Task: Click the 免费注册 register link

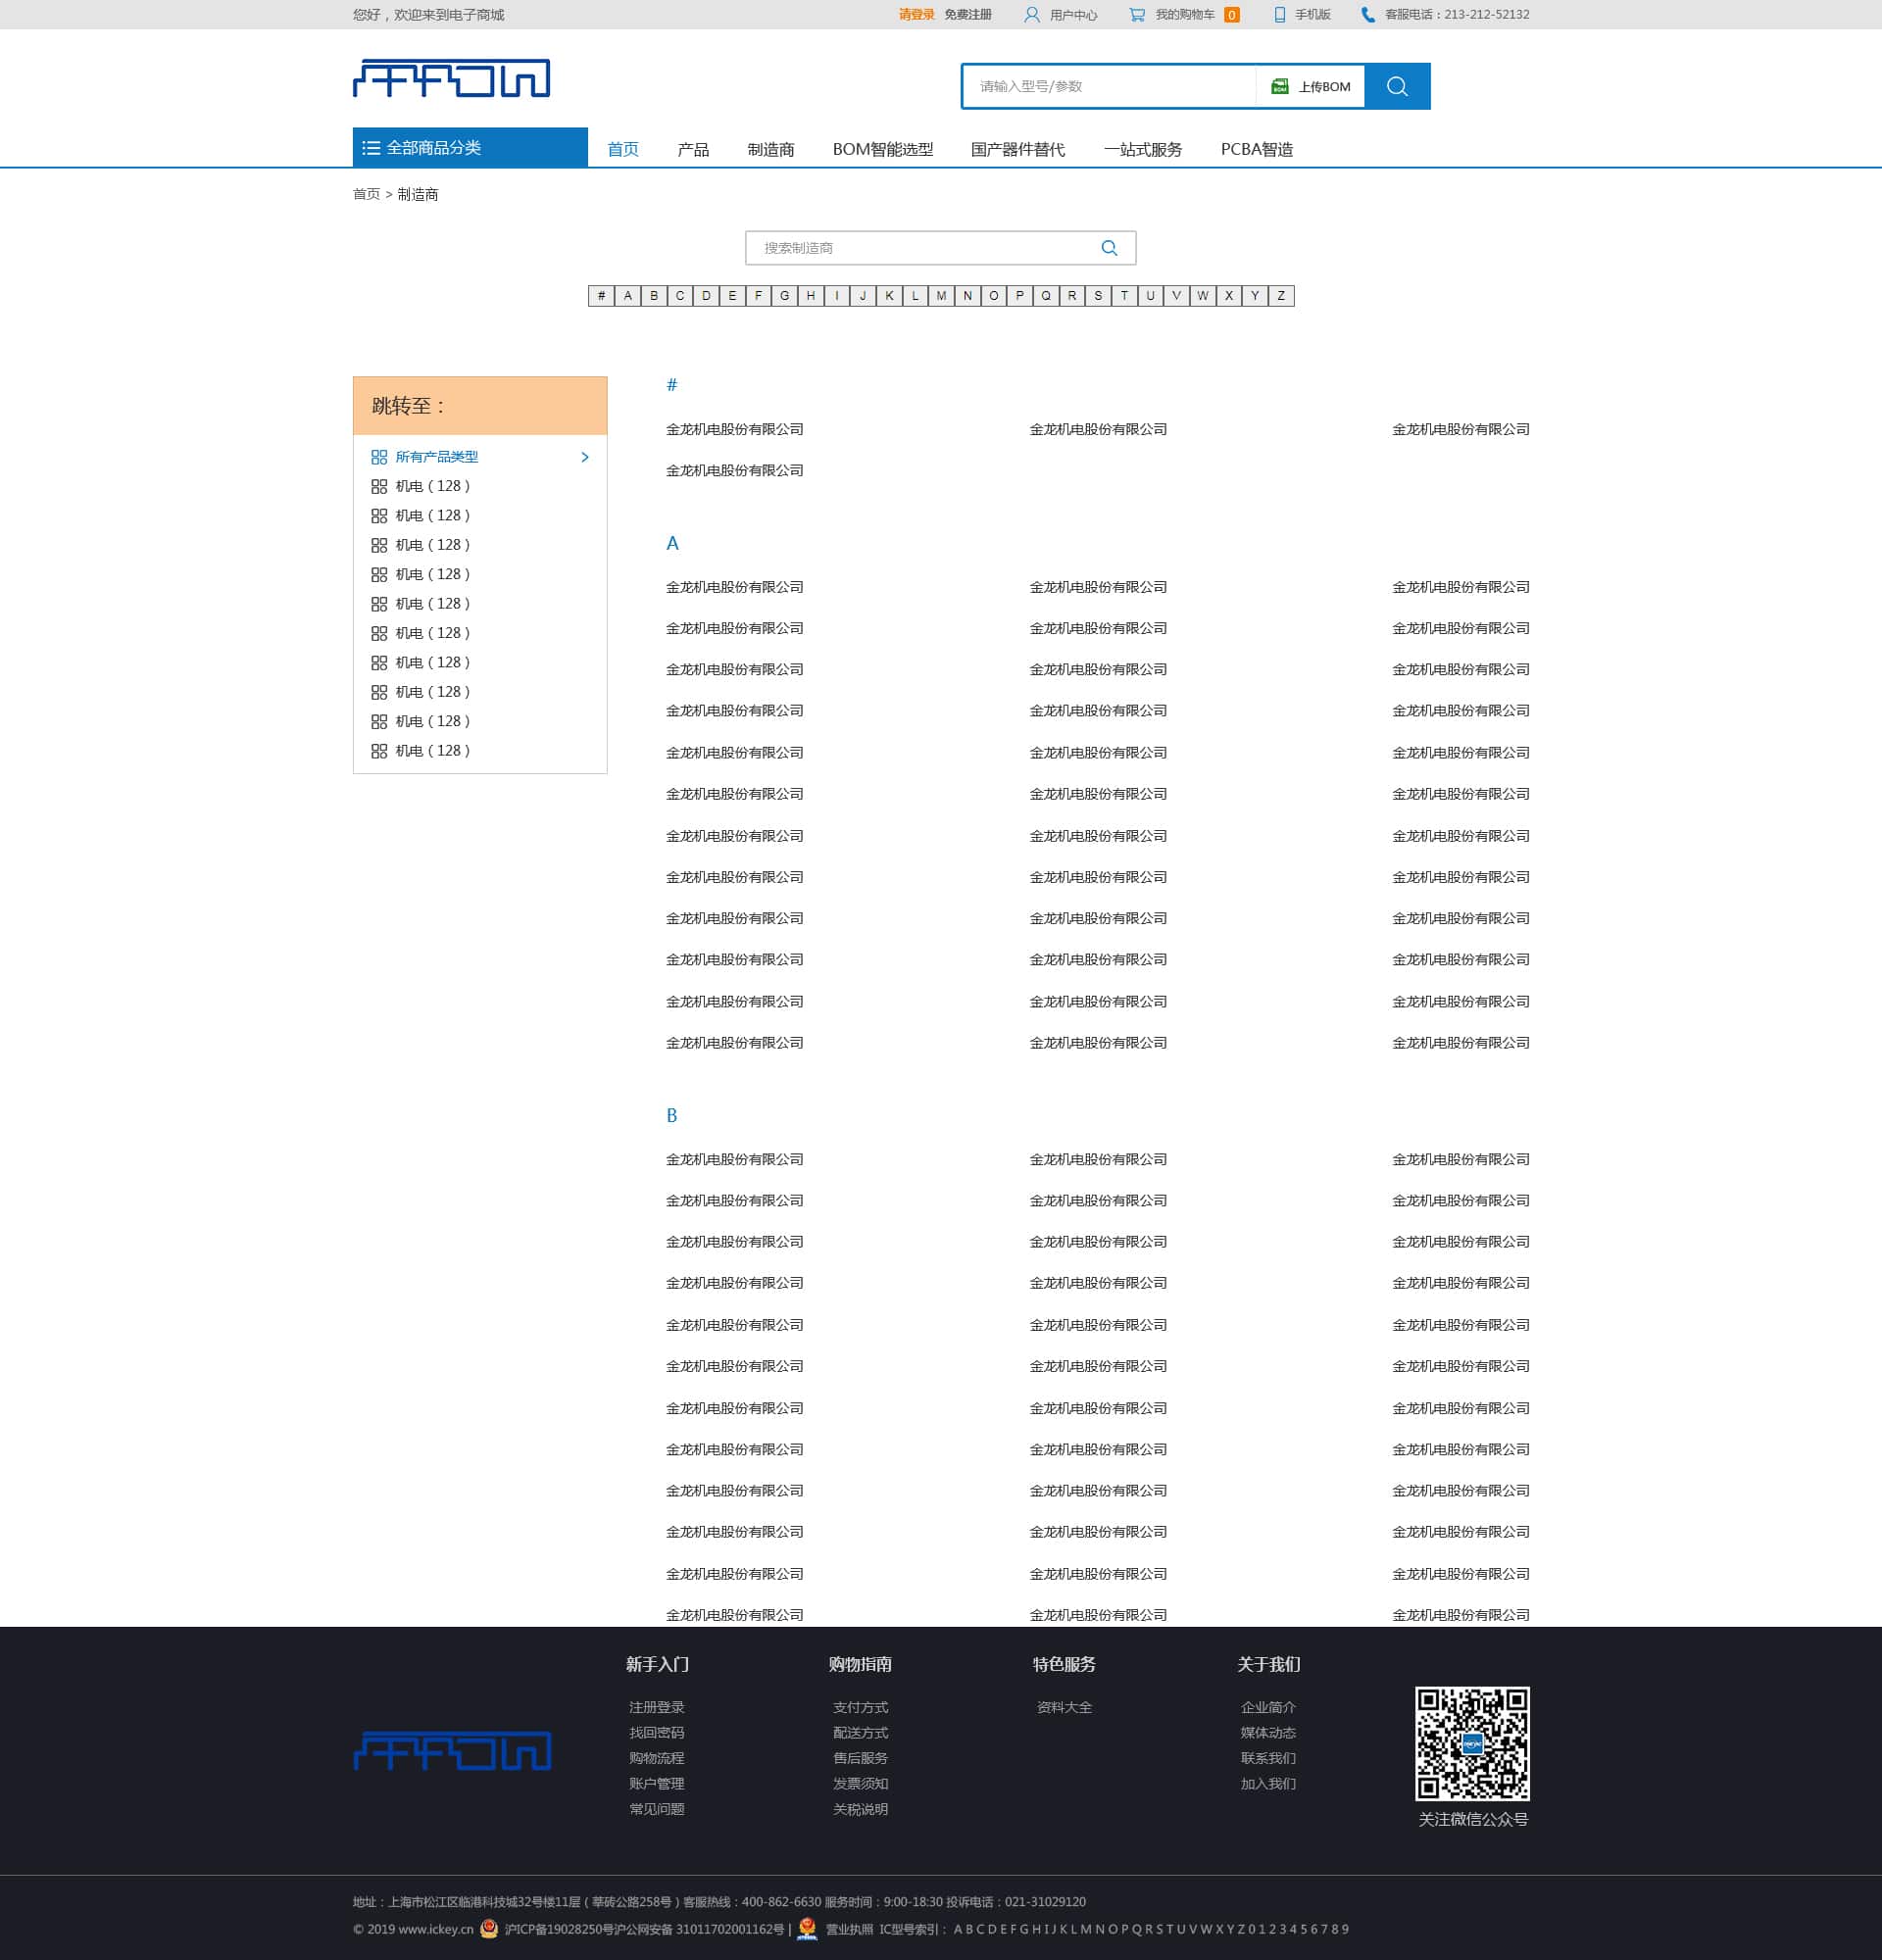Action: click(968, 15)
